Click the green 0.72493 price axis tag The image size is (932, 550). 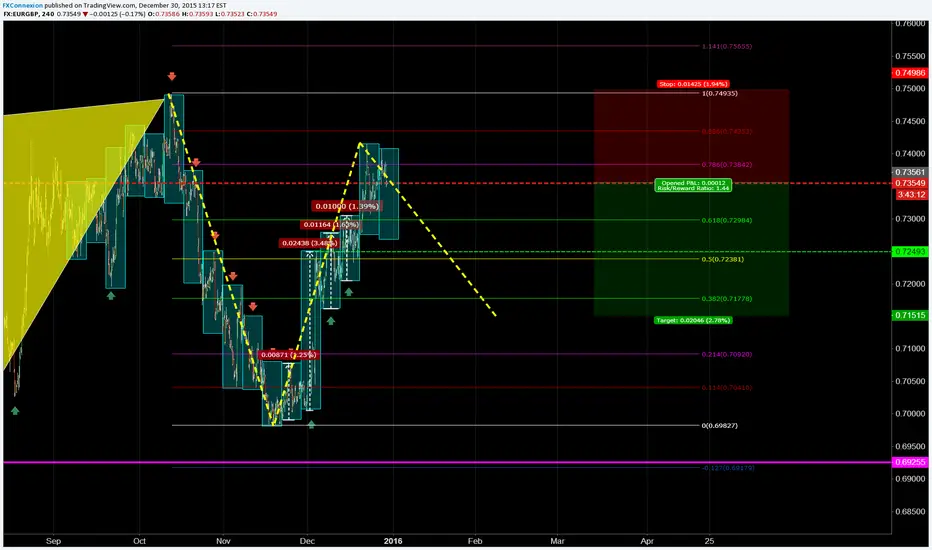[x=911, y=252]
